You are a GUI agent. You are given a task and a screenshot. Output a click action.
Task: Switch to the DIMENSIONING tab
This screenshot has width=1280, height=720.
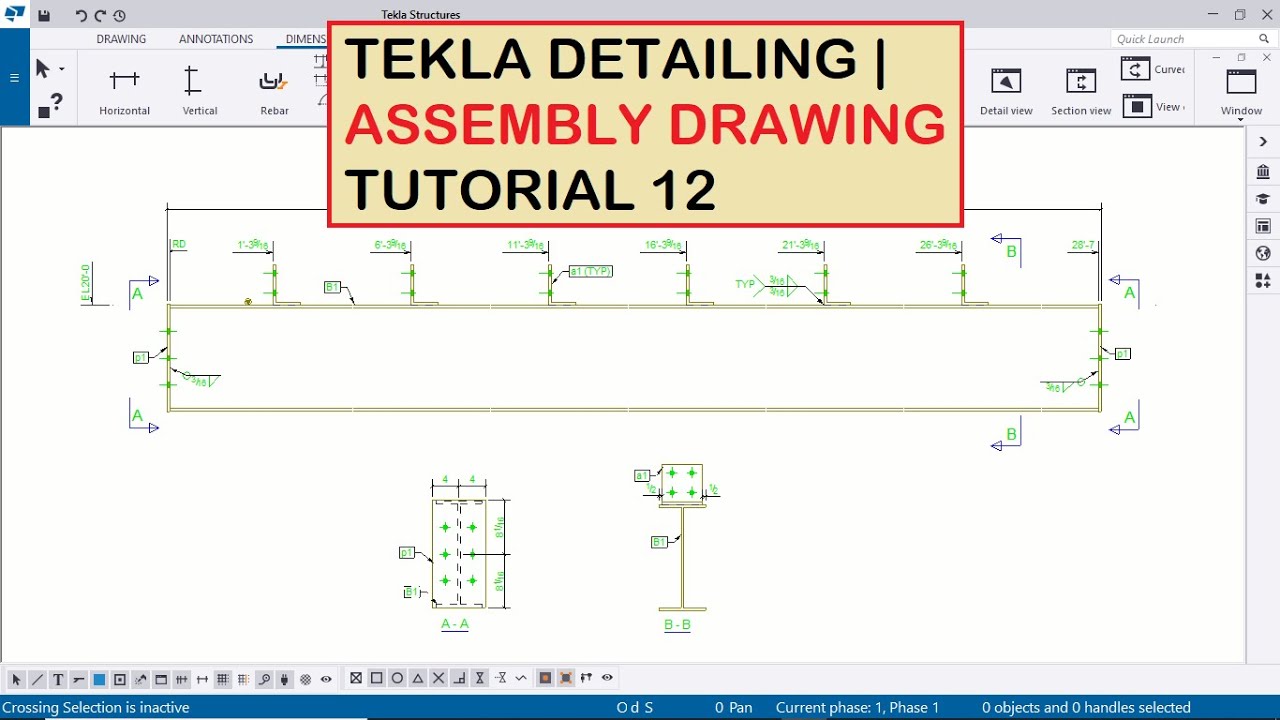tap(306, 39)
